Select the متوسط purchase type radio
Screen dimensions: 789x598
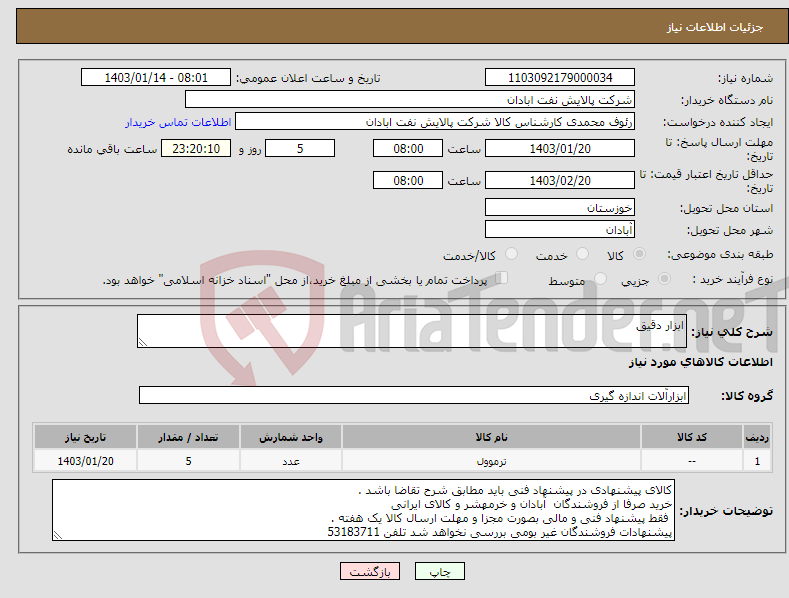(600, 278)
